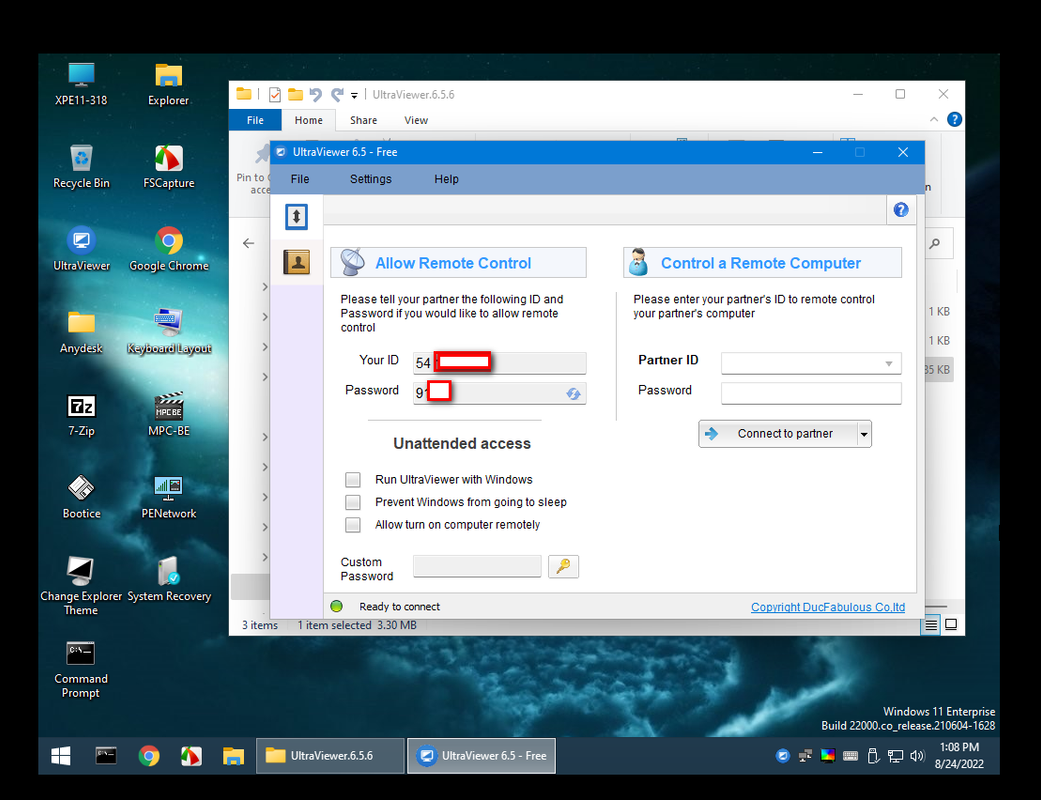Collapse the Explorer ribbon chevron

[933, 120]
